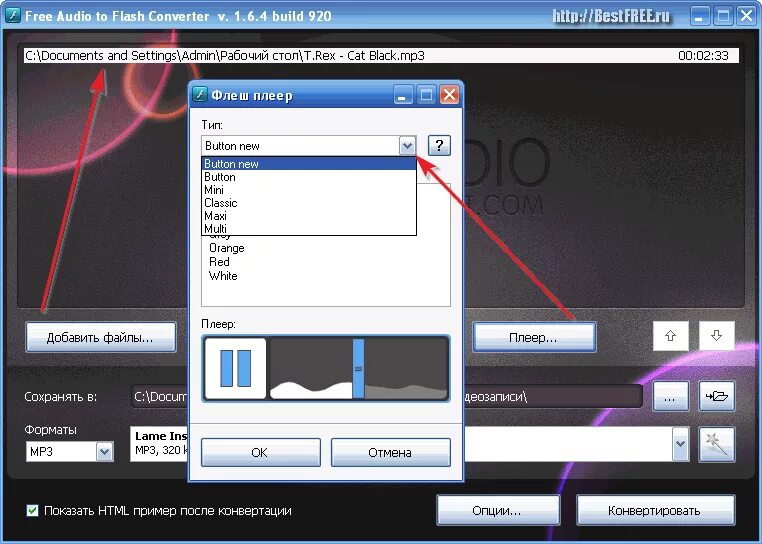Click the Плеер button
Screen dimensions: 762x544
click(x=534, y=337)
